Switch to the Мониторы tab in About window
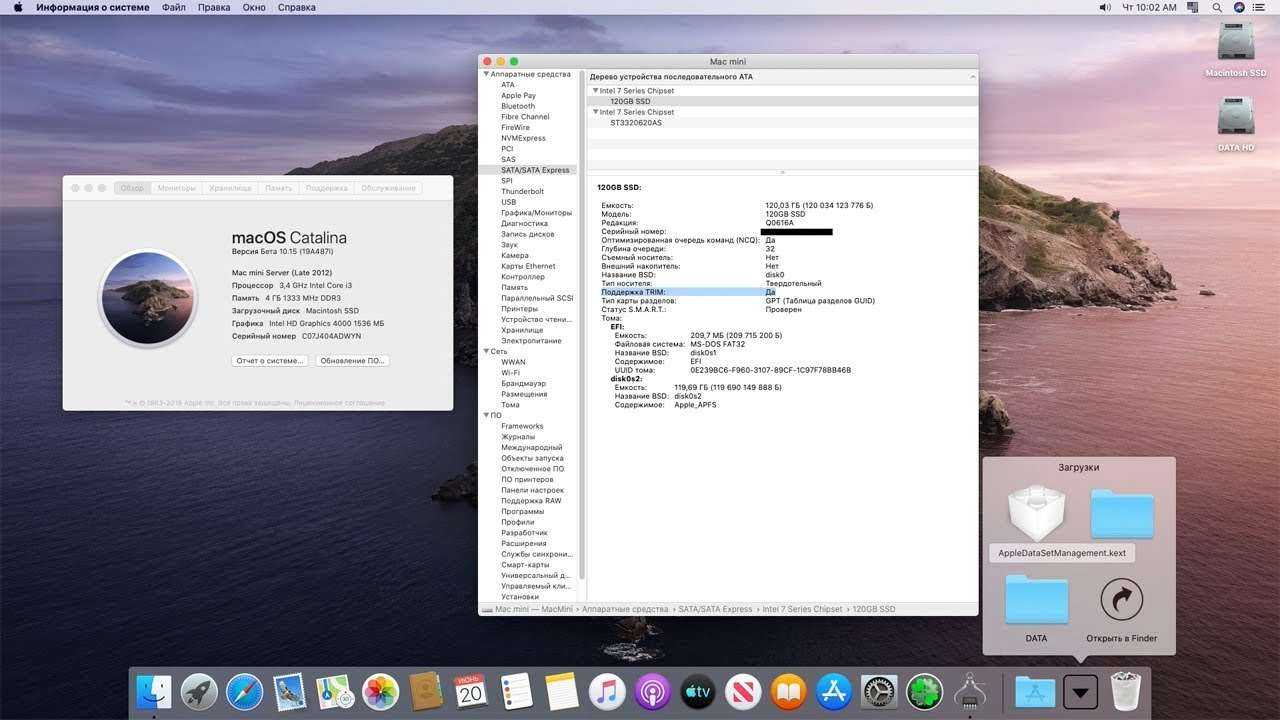The height and width of the screenshot is (720, 1280). [177, 188]
